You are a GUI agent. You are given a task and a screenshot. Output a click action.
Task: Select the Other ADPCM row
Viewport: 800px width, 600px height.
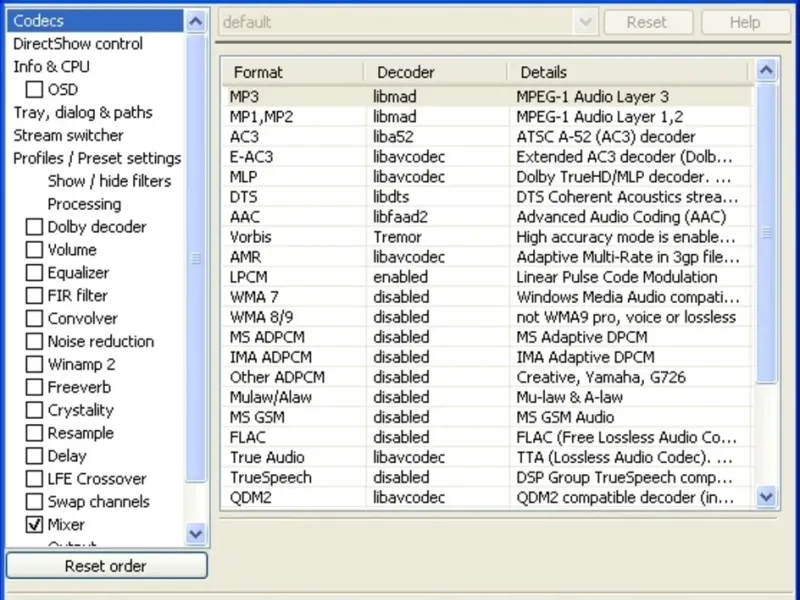[487, 377]
